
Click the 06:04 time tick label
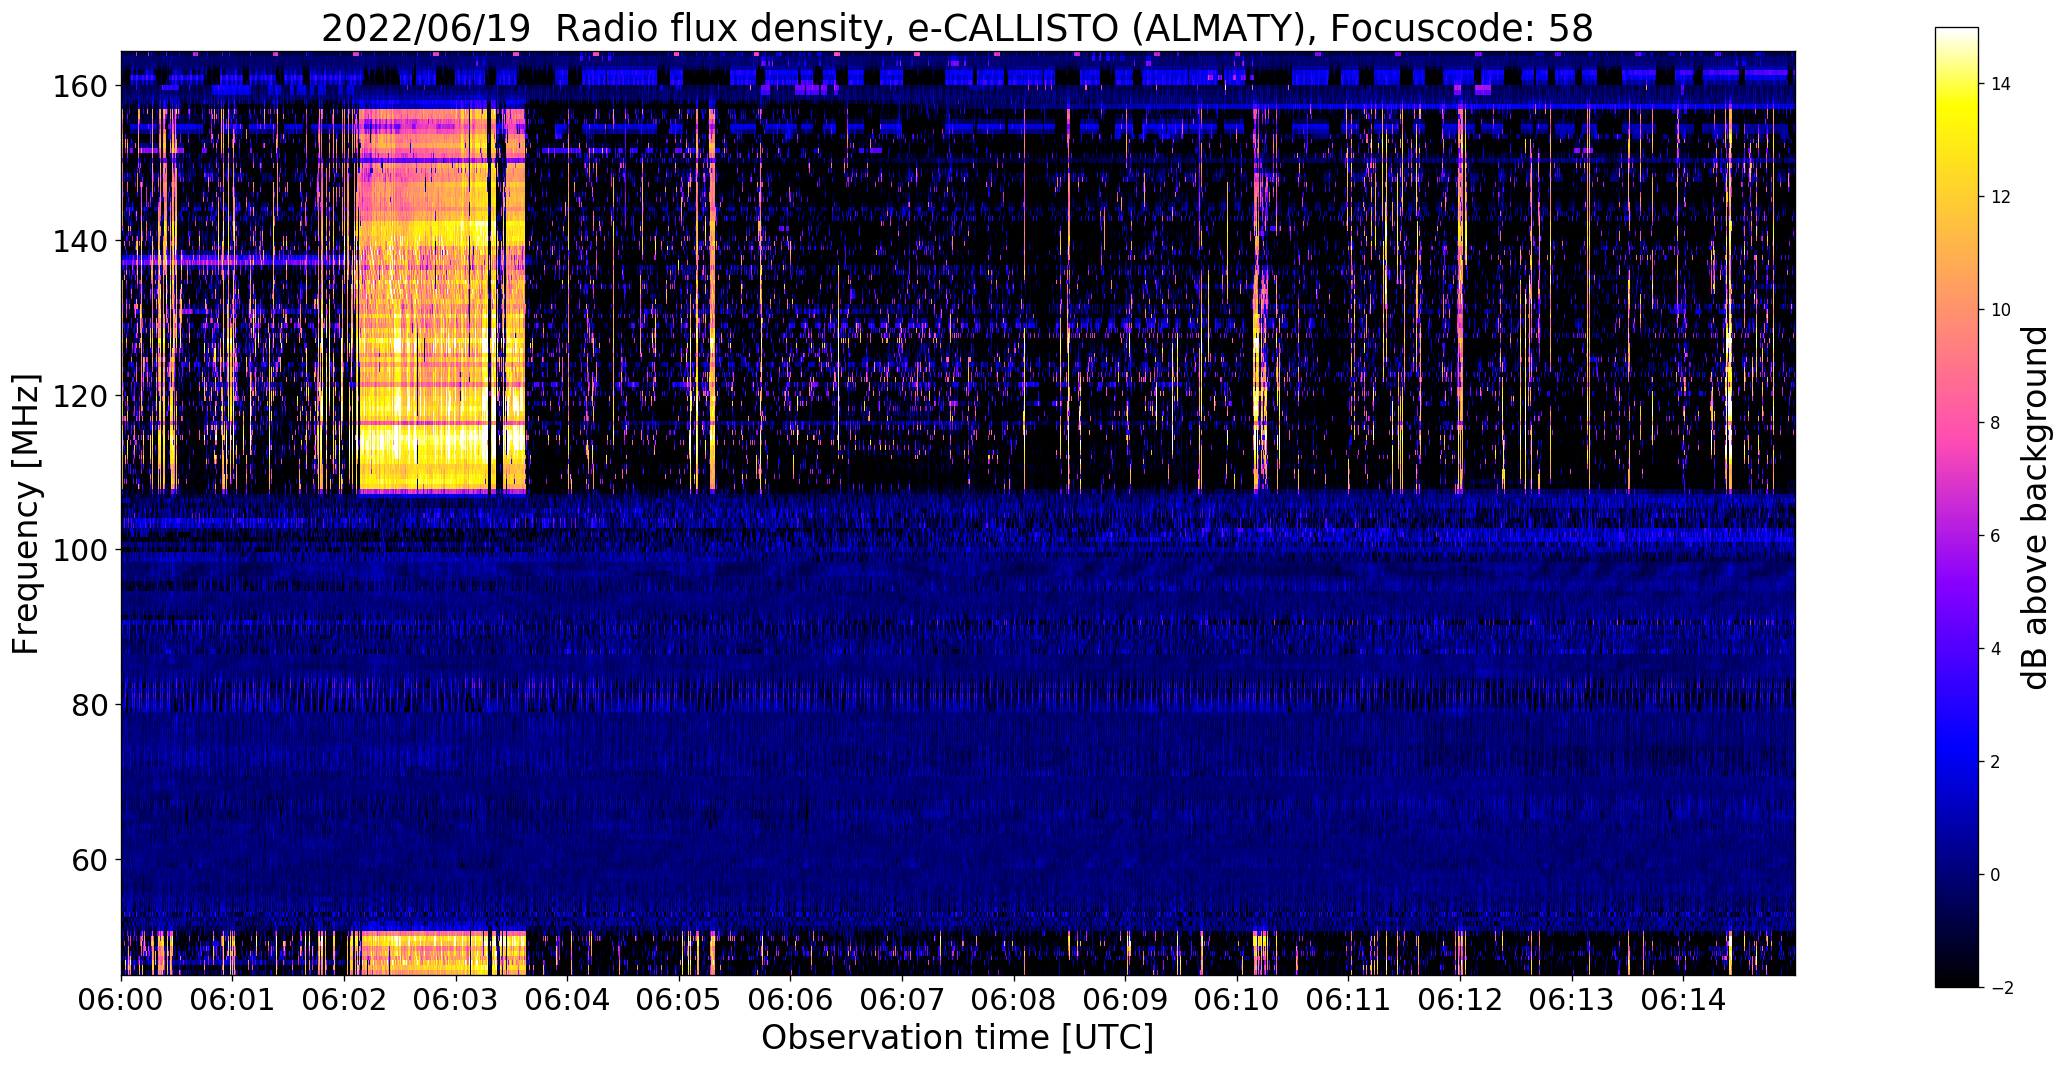point(568,1000)
